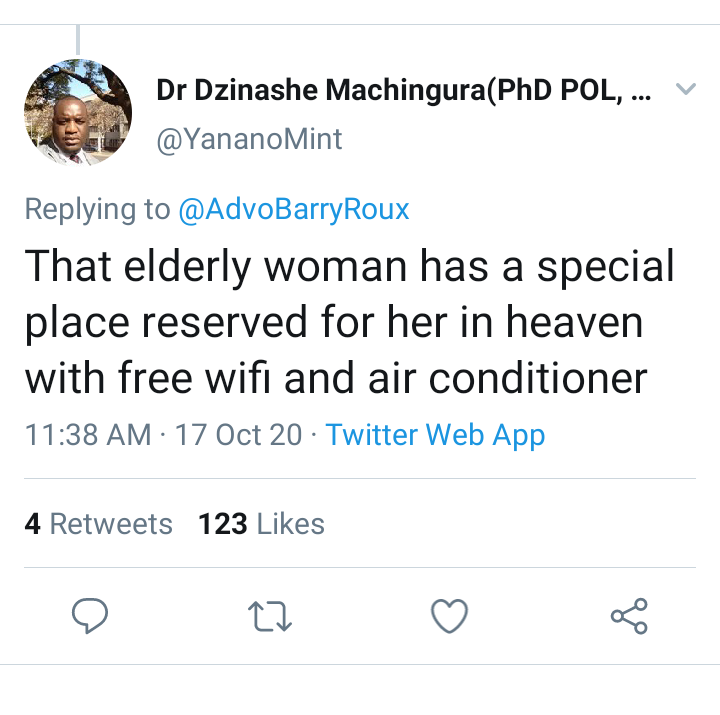View the 4 Retweets list
The height and width of the screenshot is (715, 720).
(x=99, y=524)
